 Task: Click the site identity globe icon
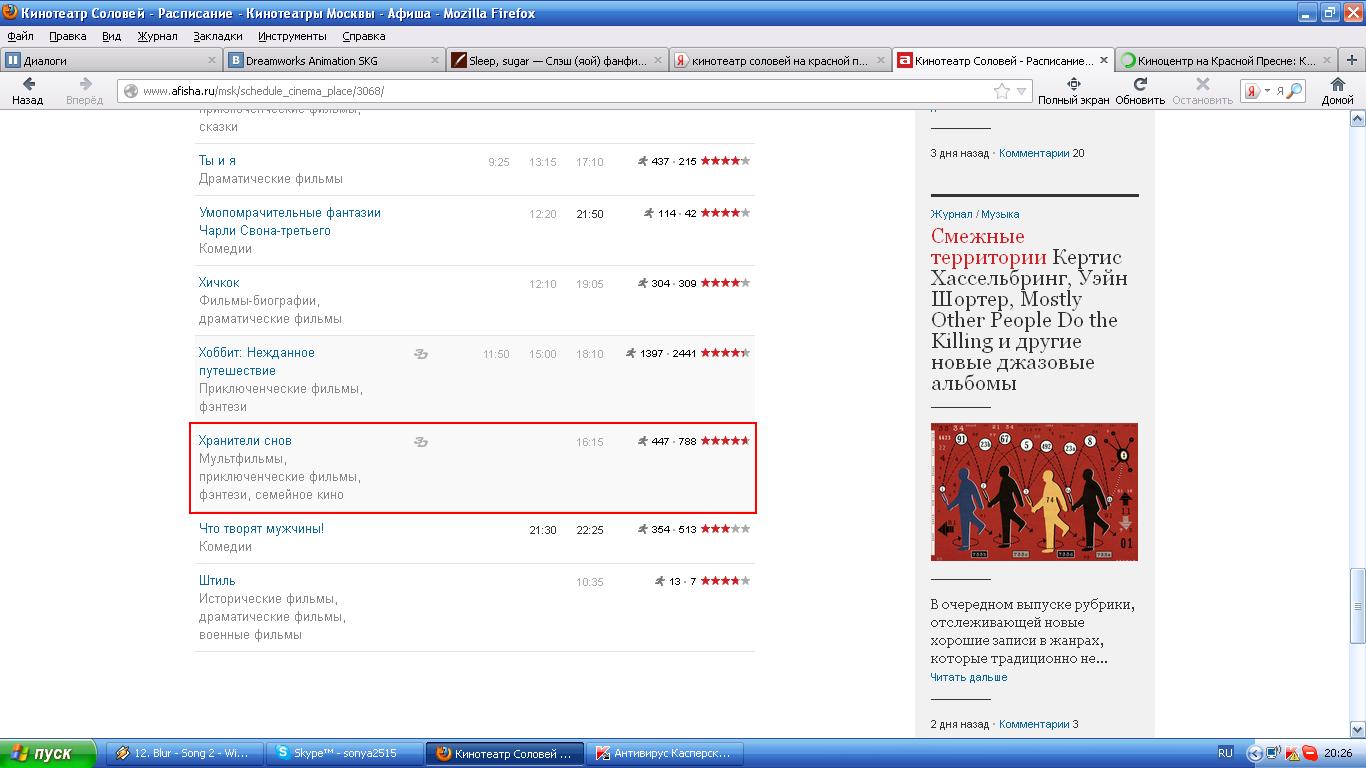130,91
